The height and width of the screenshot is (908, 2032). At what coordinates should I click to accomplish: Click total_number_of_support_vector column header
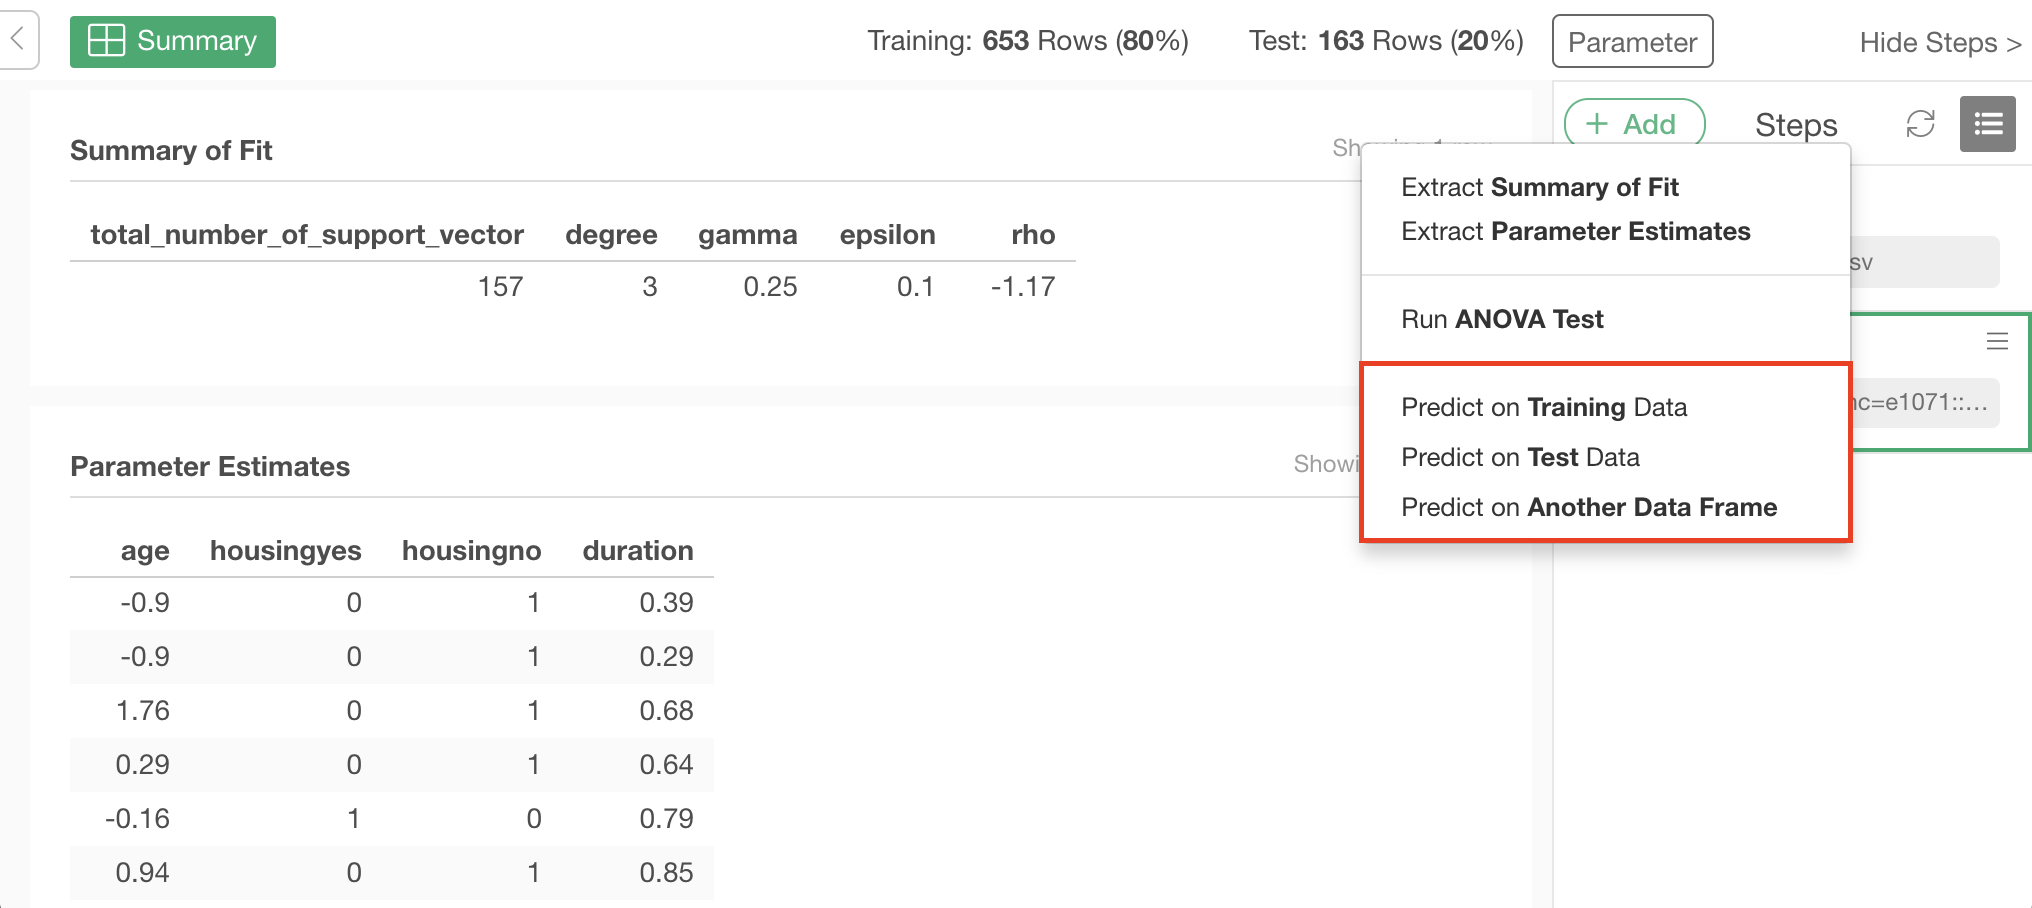306,235
